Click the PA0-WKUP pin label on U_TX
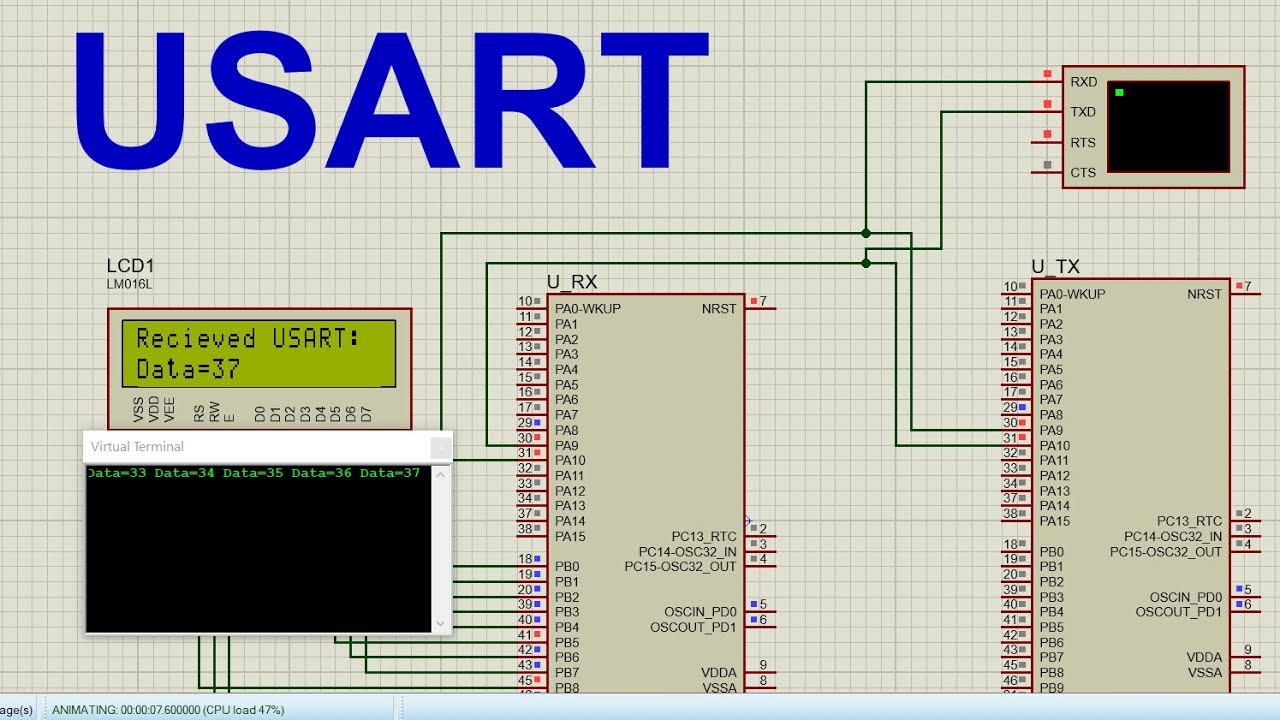The height and width of the screenshot is (720, 1280). (x=1073, y=294)
